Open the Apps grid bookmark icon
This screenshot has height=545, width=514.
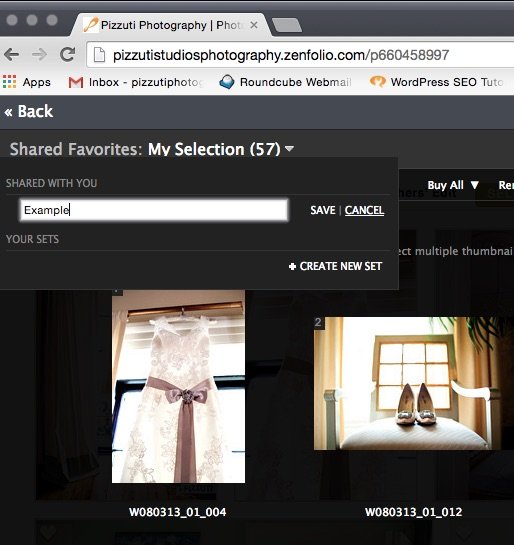(x=9, y=82)
